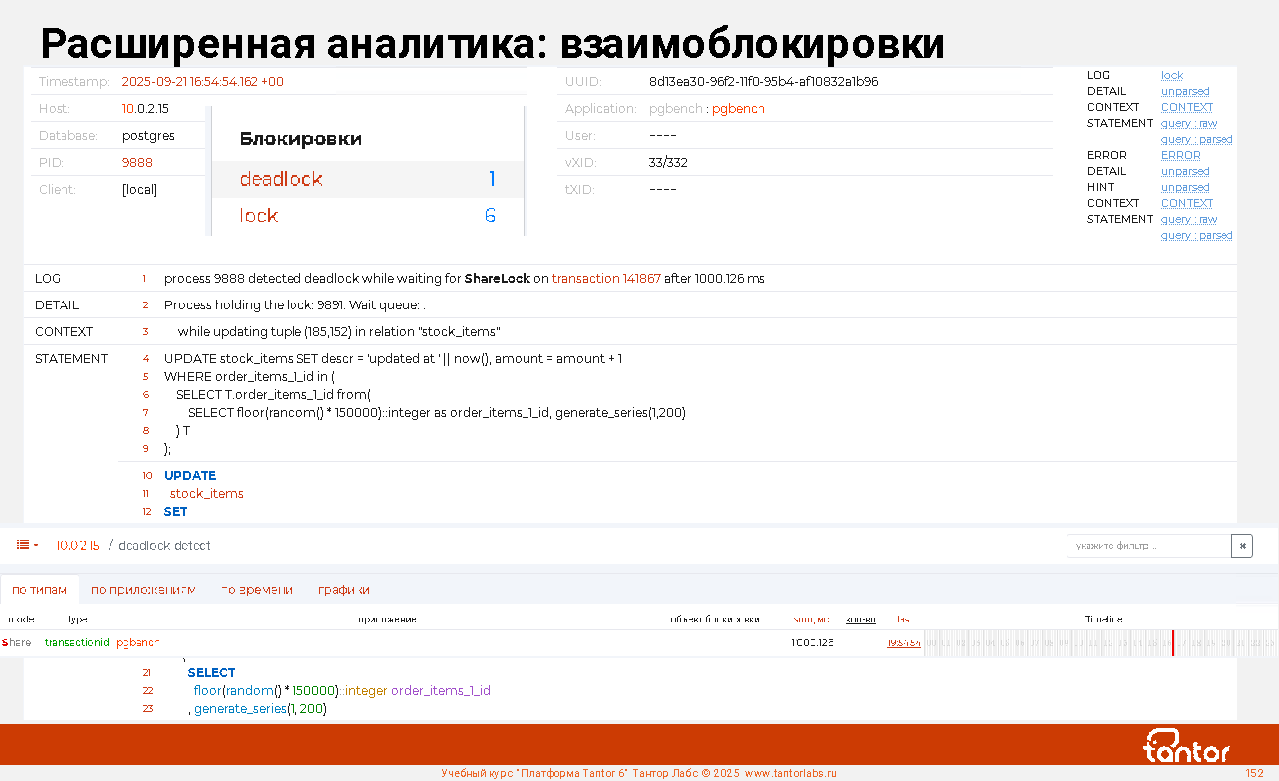Click the red marker on the Timeline
1279x781 pixels.
click(x=1173, y=642)
